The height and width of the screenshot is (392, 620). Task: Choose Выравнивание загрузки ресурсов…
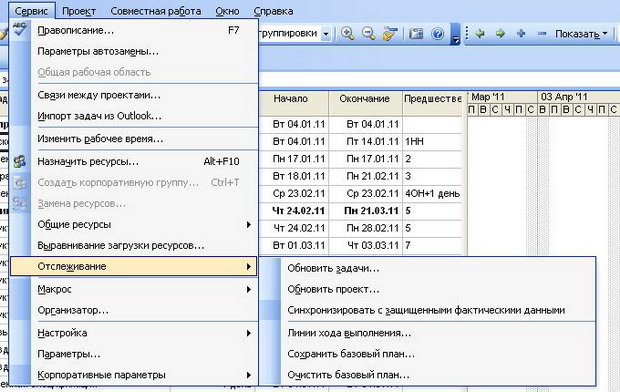point(134,246)
